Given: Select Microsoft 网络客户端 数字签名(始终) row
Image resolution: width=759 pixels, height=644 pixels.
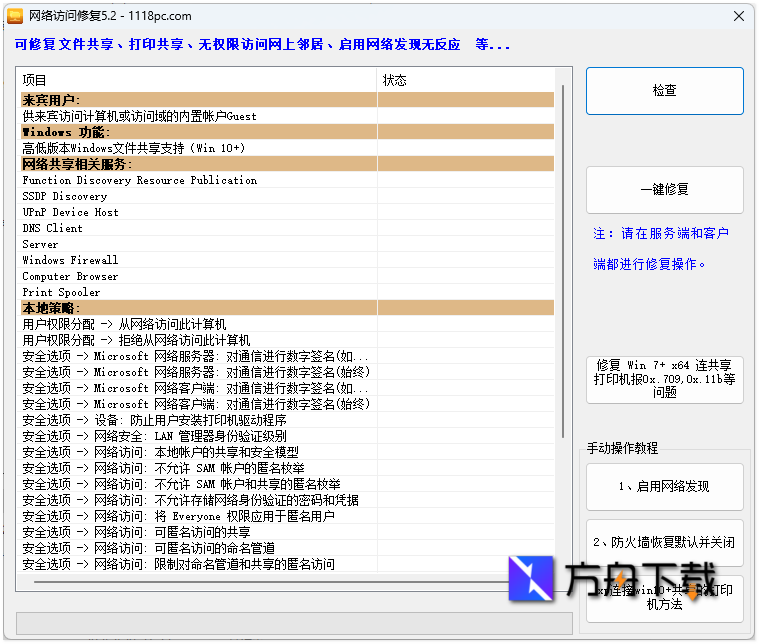Looking at the screenshot, I should coord(287,404).
